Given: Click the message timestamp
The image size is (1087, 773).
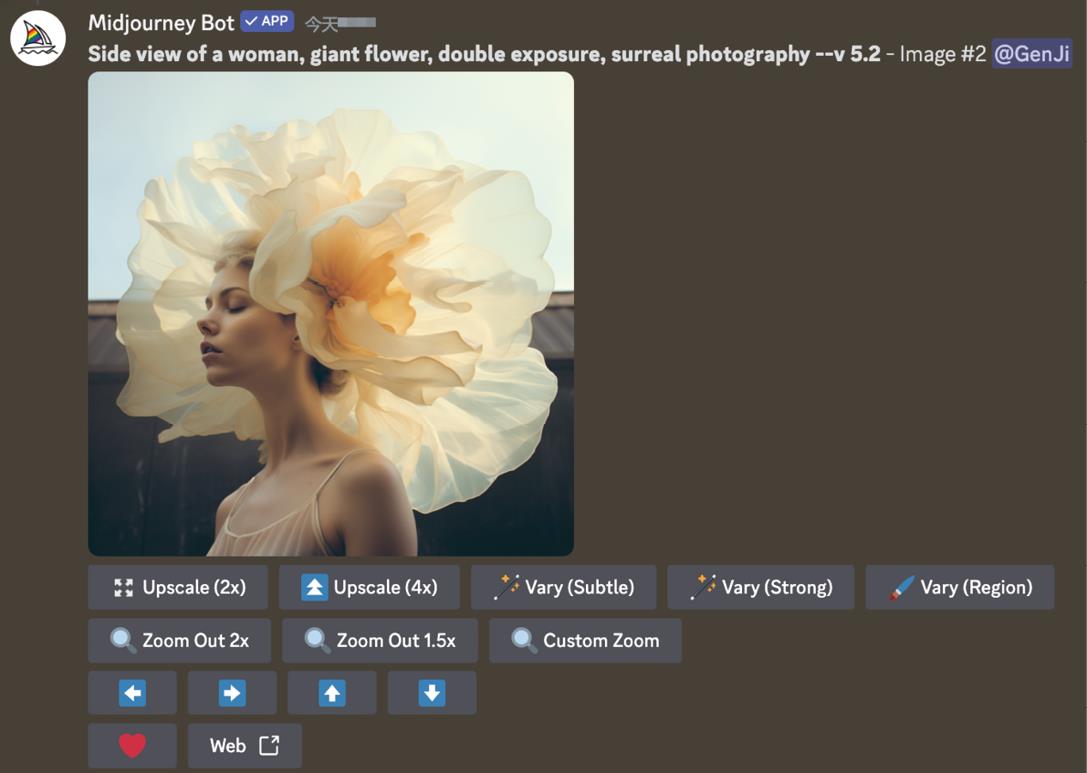Looking at the screenshot, I should pos(340,23).
